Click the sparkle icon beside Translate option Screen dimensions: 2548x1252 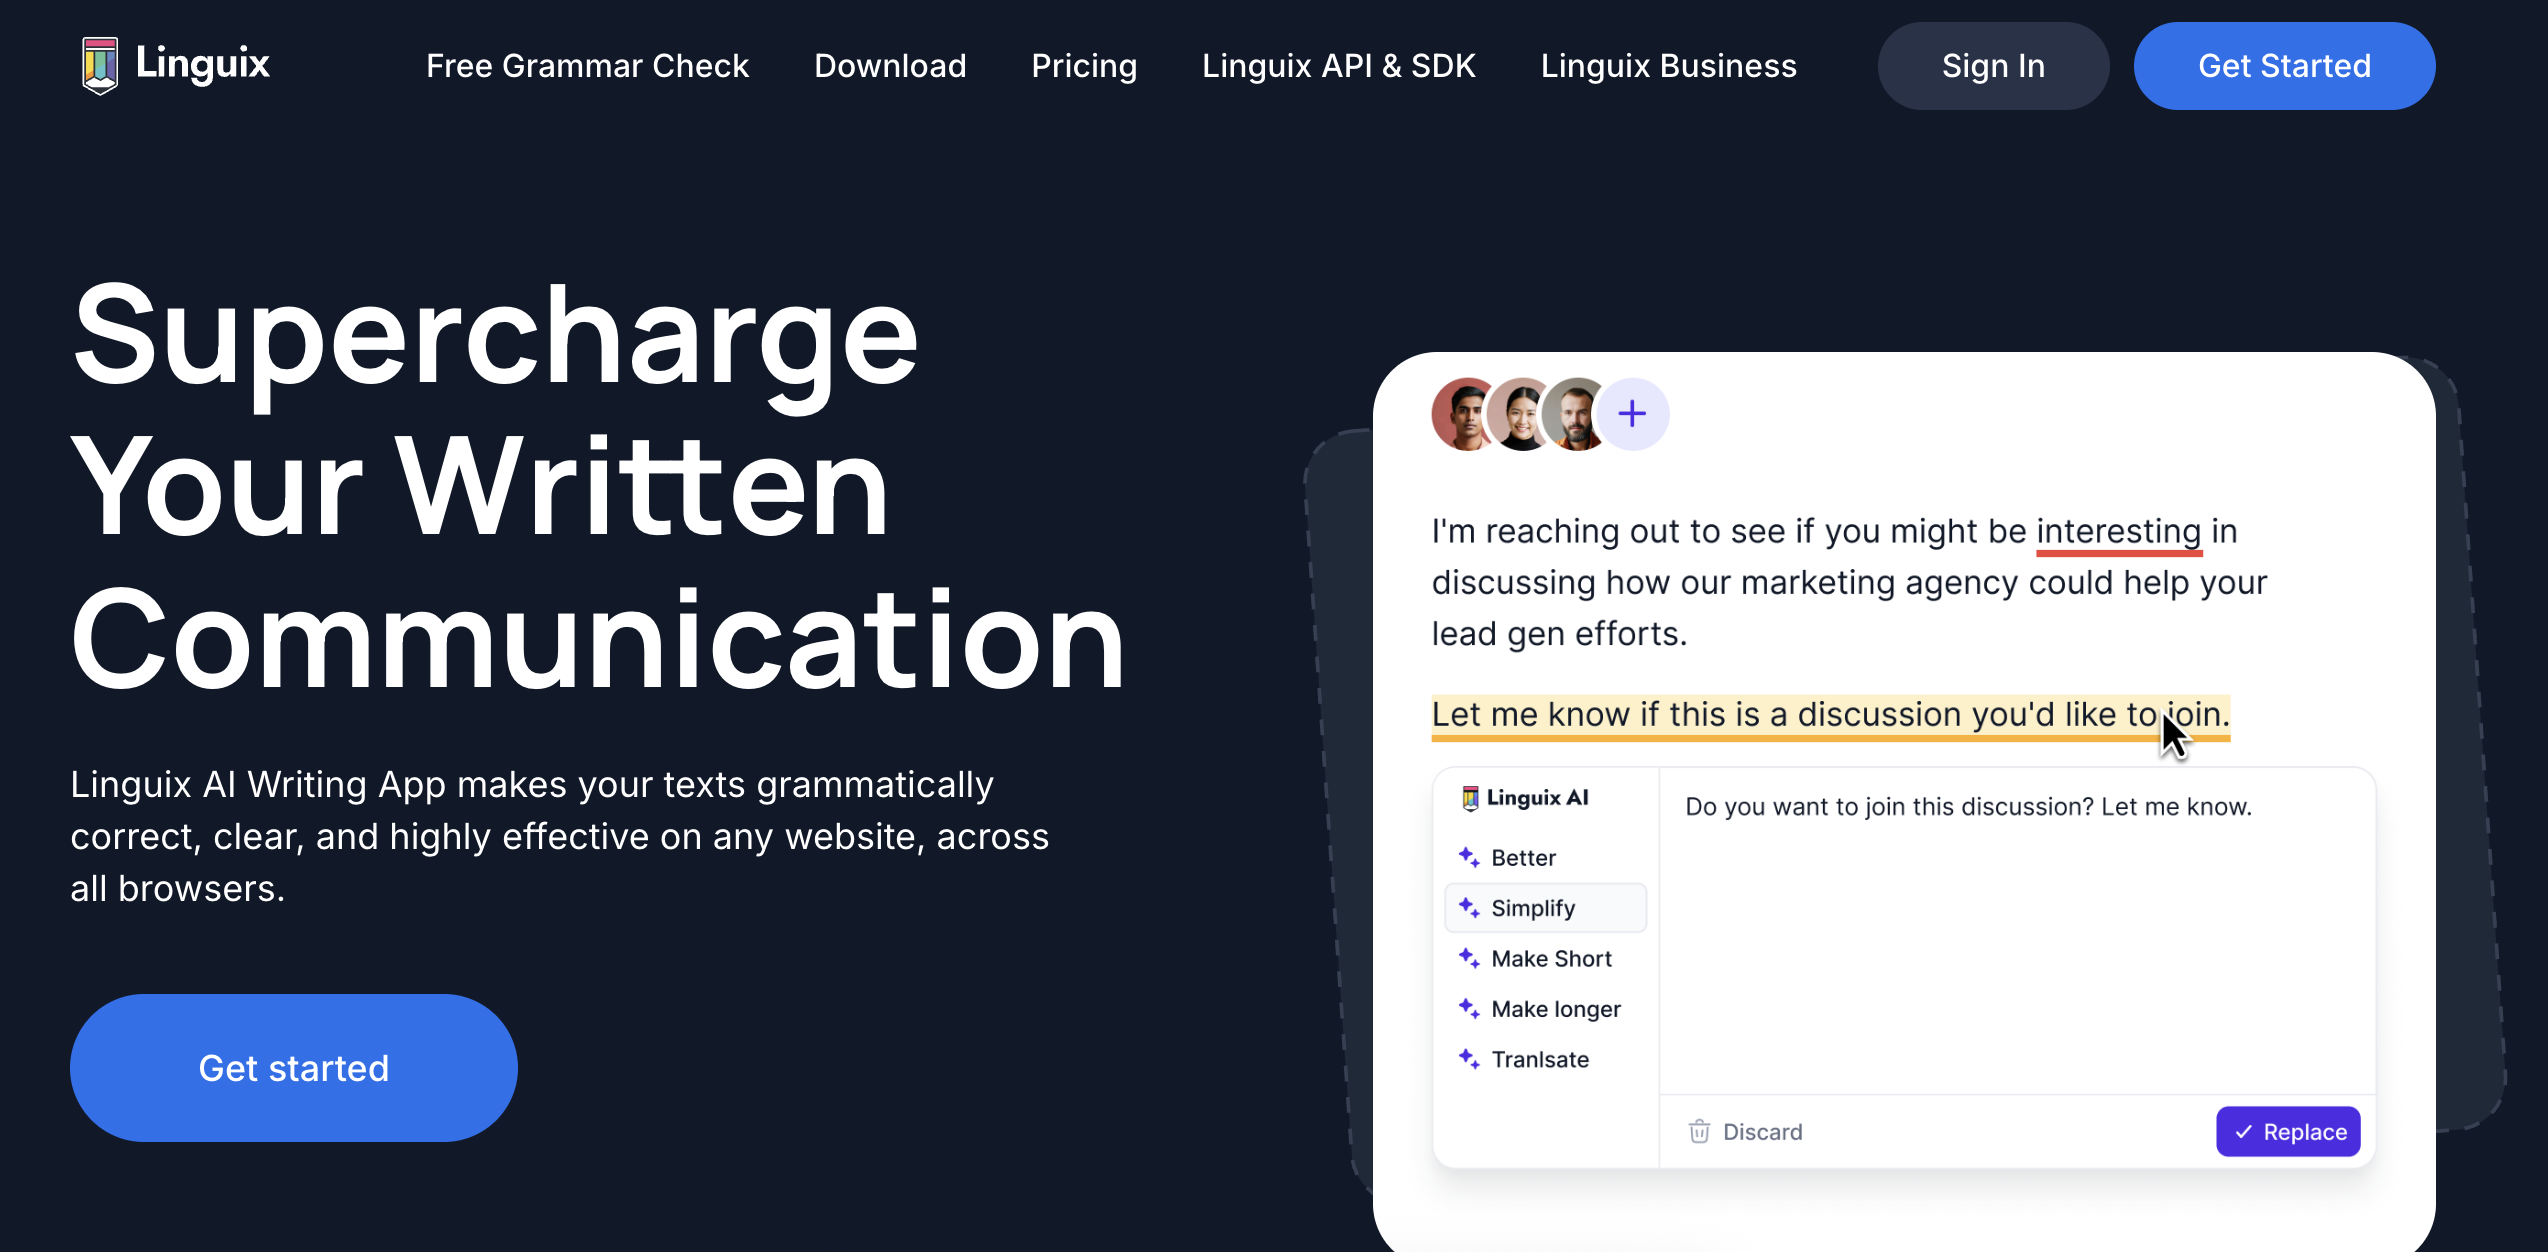click(x=1469, y=1058)
